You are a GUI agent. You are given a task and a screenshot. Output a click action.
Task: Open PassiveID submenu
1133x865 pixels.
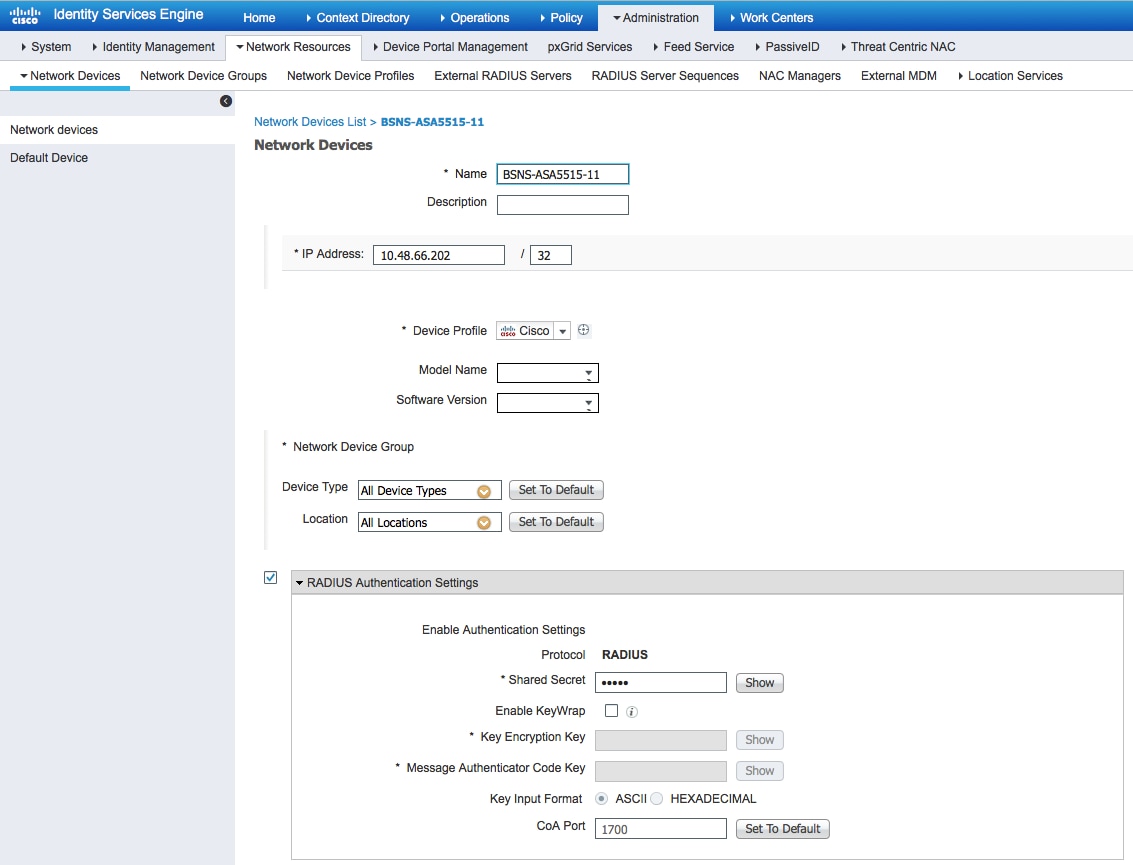click(787, 47)
